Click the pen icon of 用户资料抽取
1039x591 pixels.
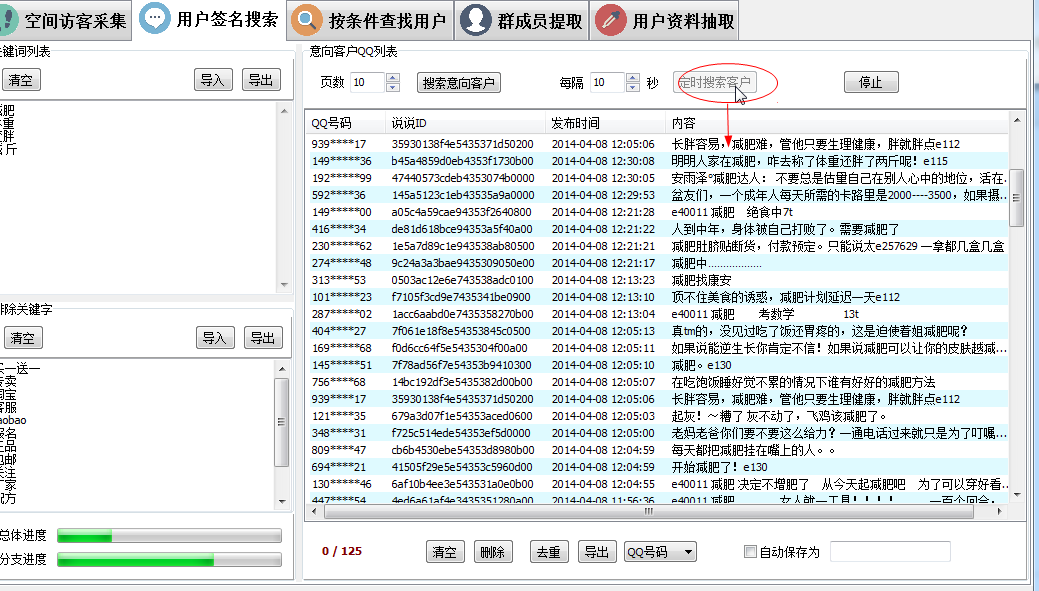[611, 20]
